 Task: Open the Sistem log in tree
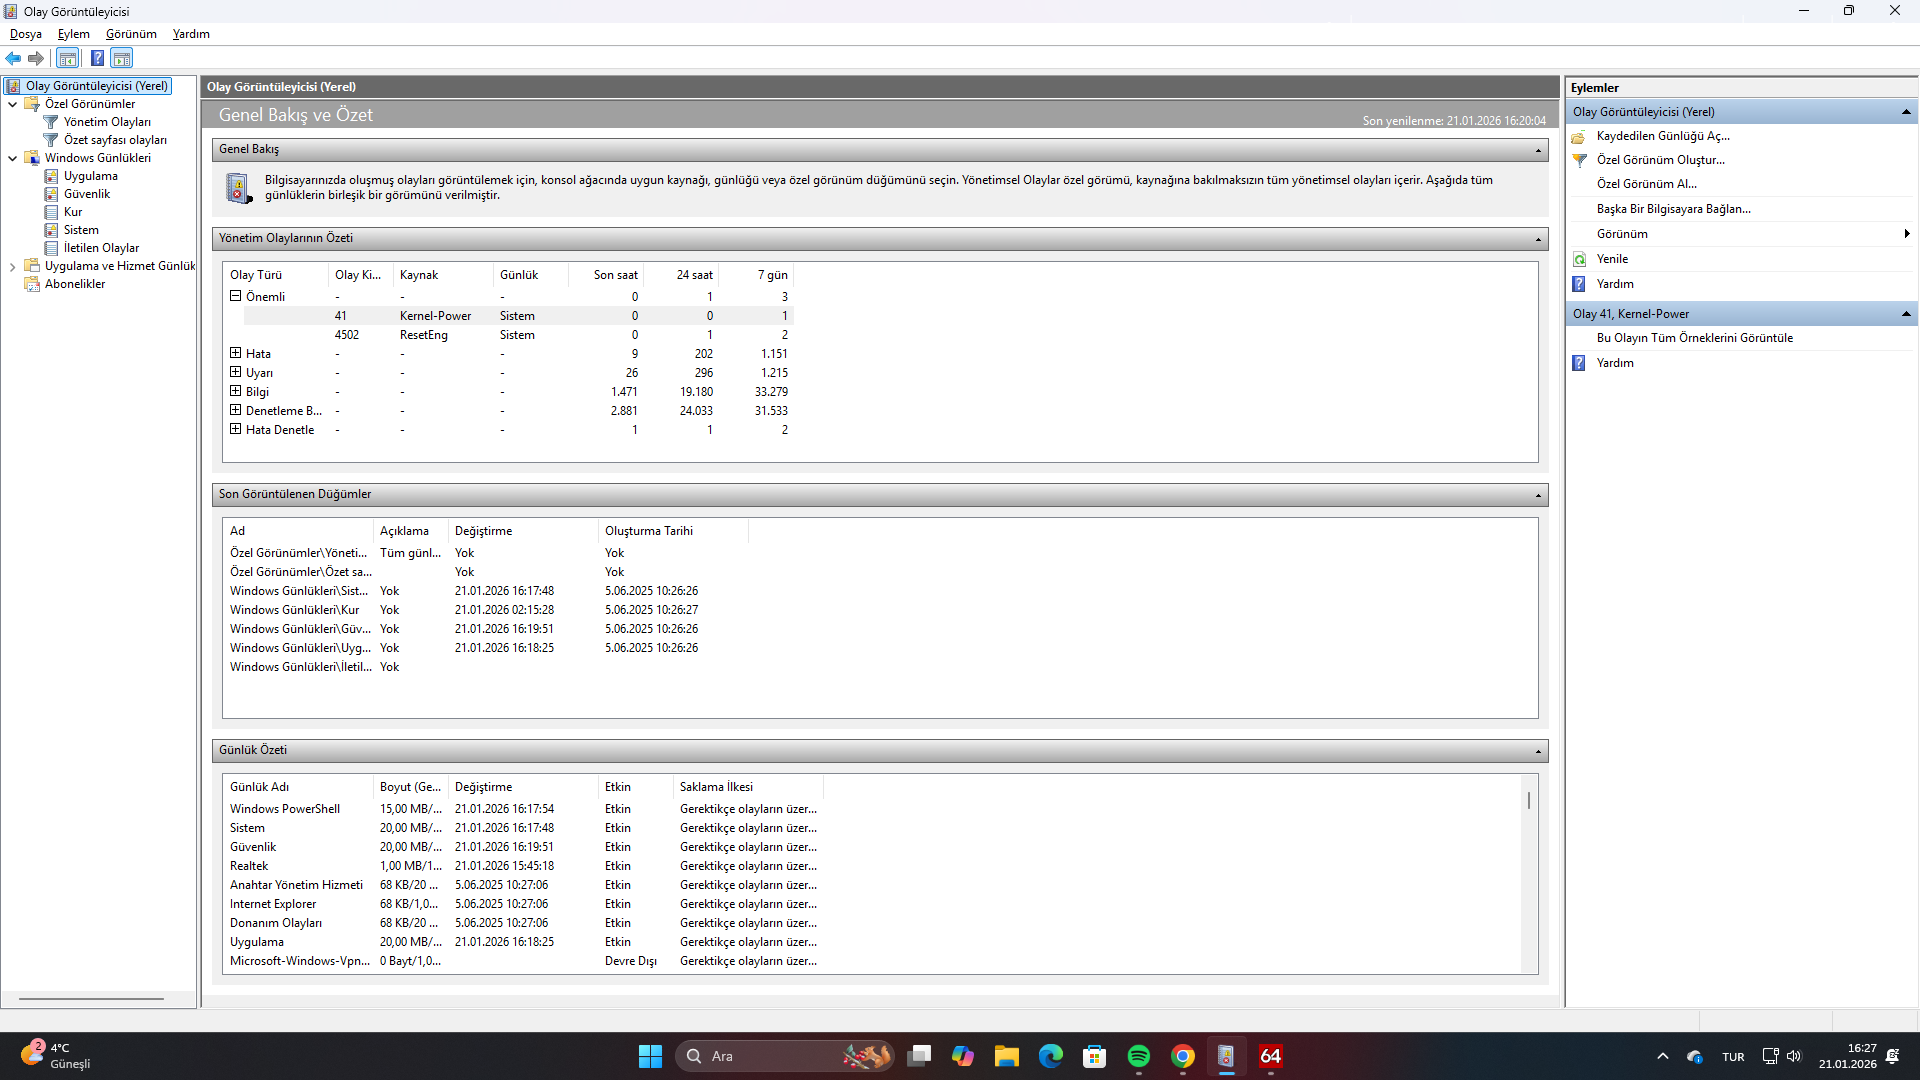click(81, 230)
